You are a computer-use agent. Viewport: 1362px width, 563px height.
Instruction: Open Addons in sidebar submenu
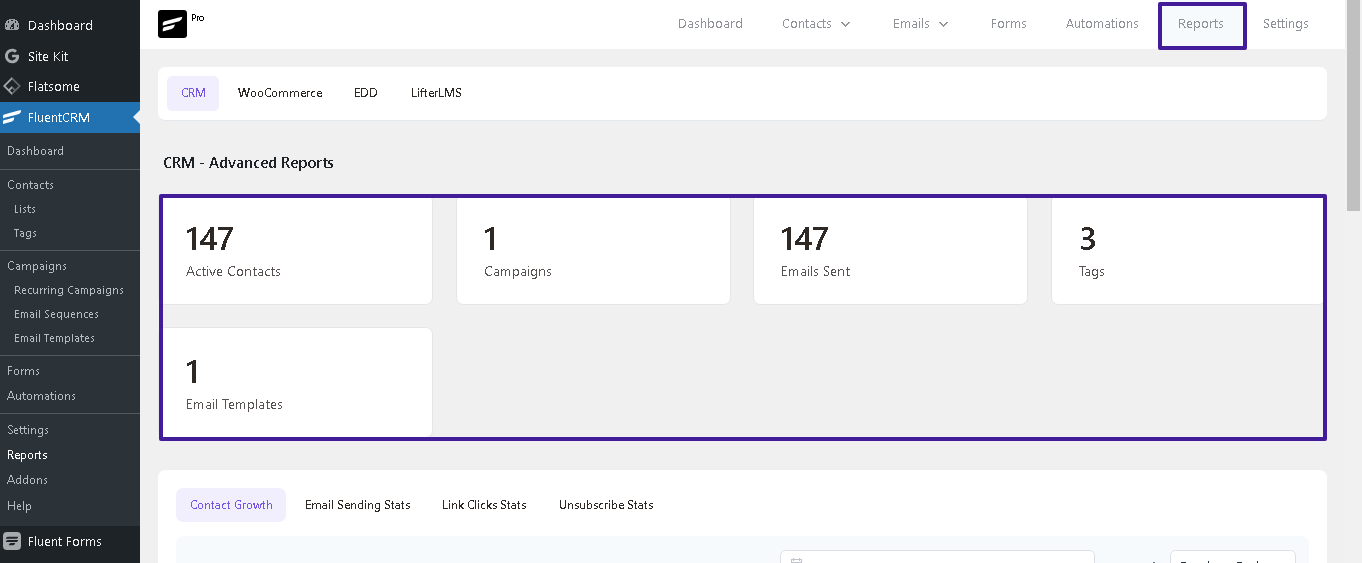[x=27, y=480]
